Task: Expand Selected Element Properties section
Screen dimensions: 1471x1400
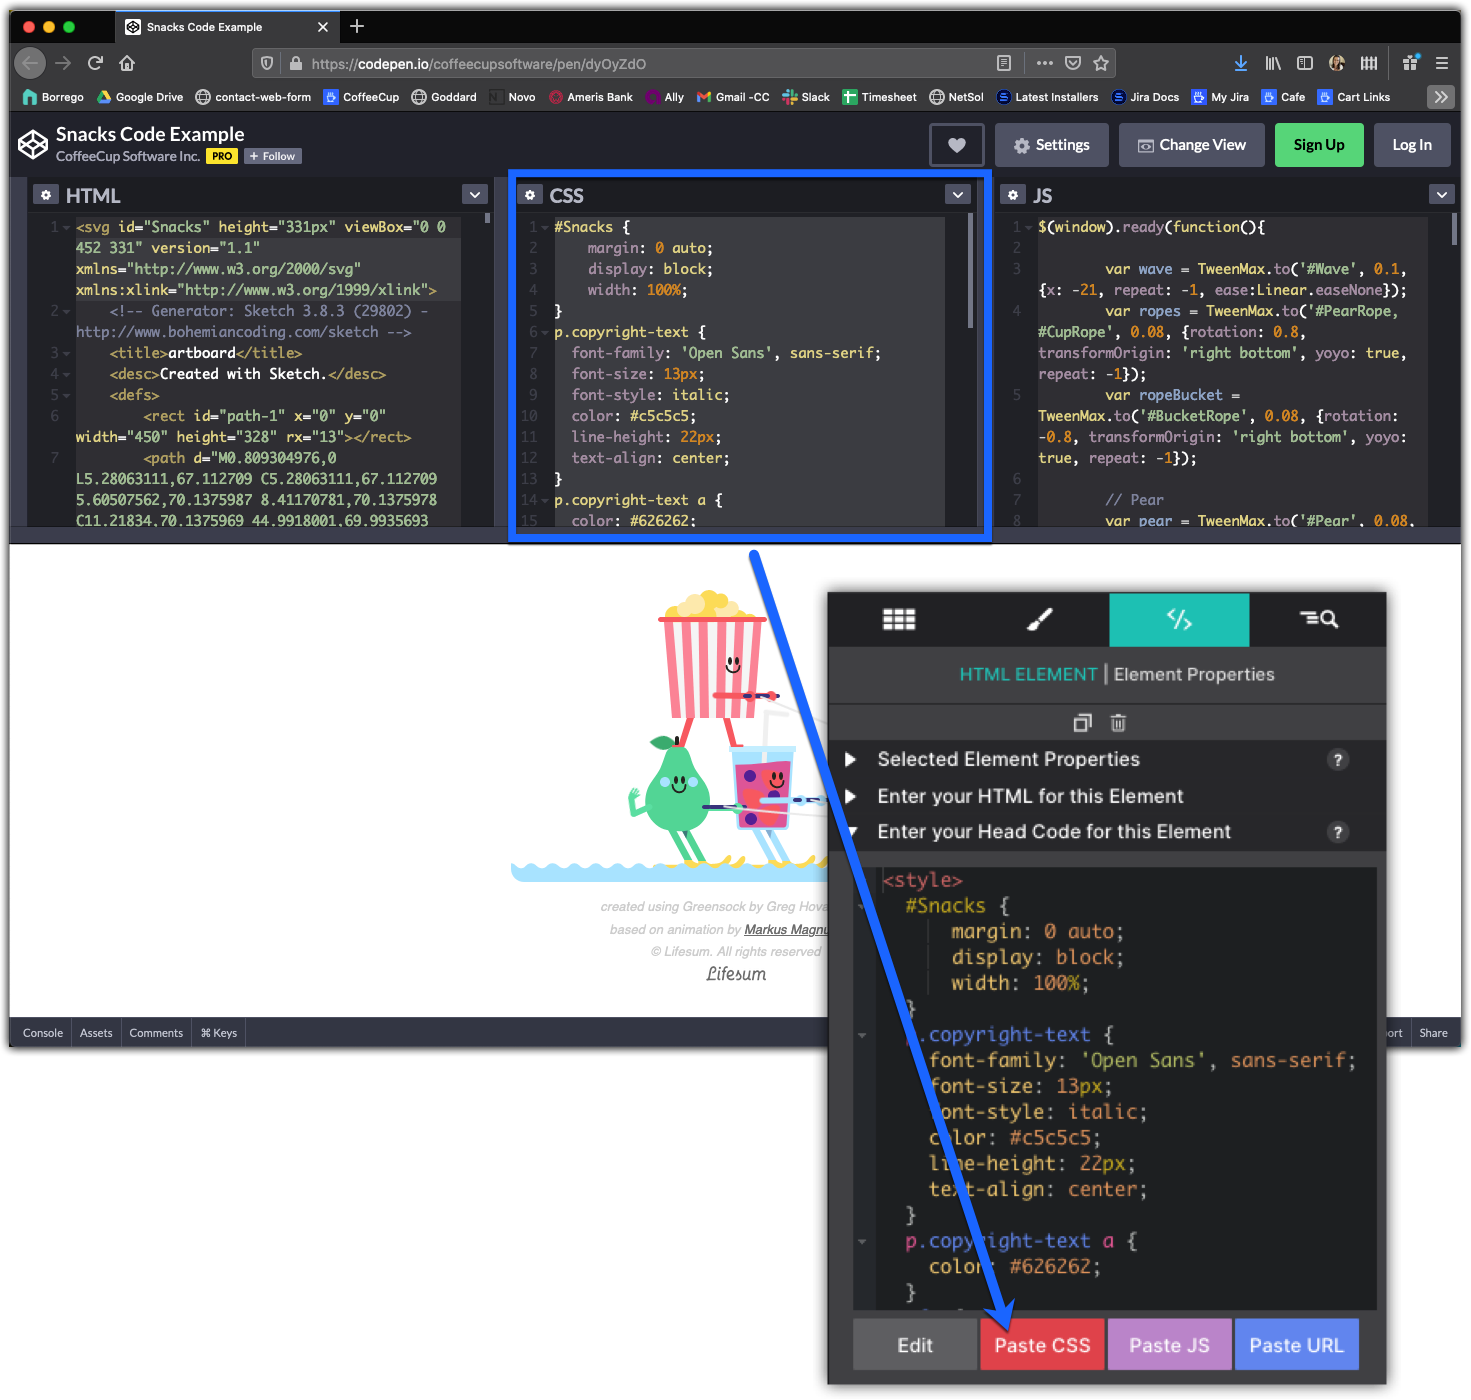Action: pyautogui.click(x=851, y=759)
